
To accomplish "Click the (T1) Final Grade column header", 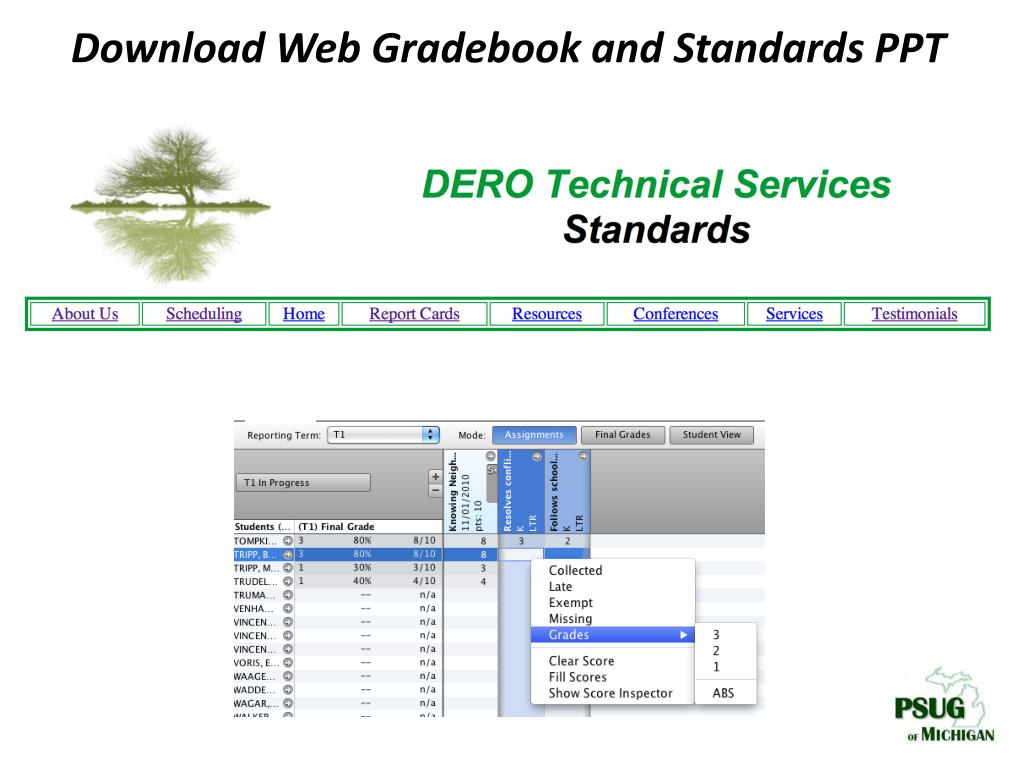I will coord(369,526).
